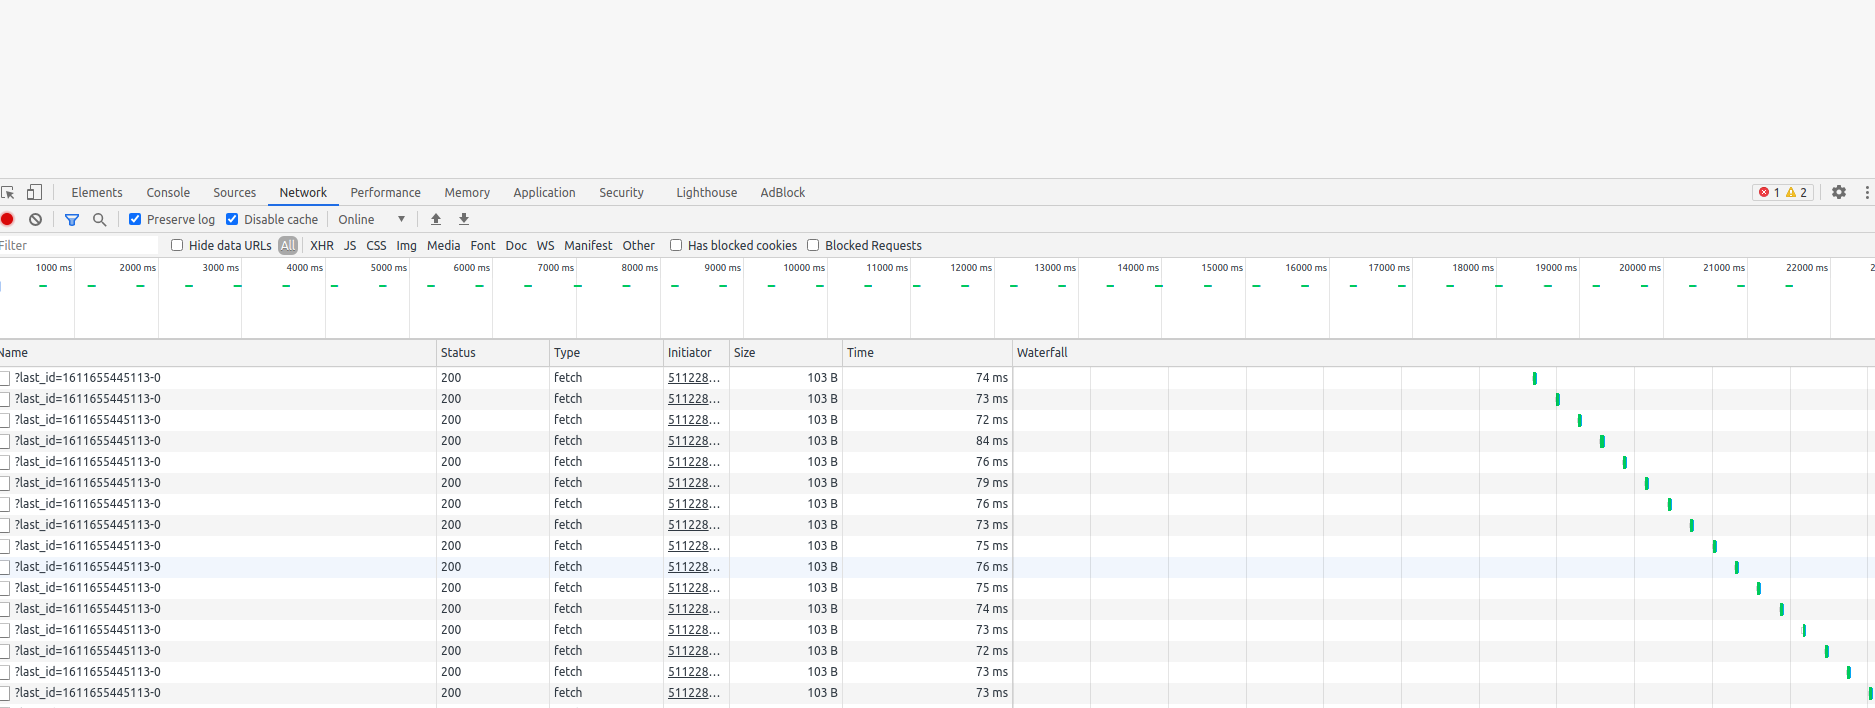Screen dimensions: 1875x708
Task: Open the Memory tab
Action: (x=467, y=193)
